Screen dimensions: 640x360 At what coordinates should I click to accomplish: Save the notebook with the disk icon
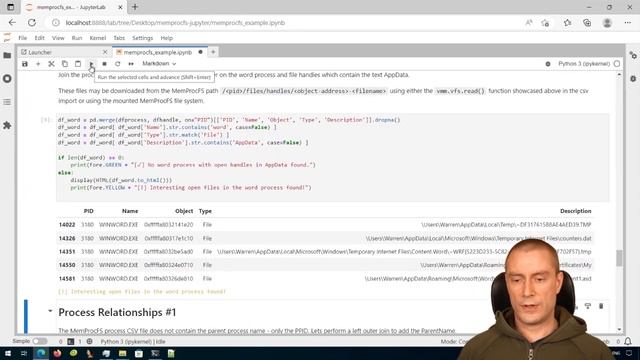(25, 64)
